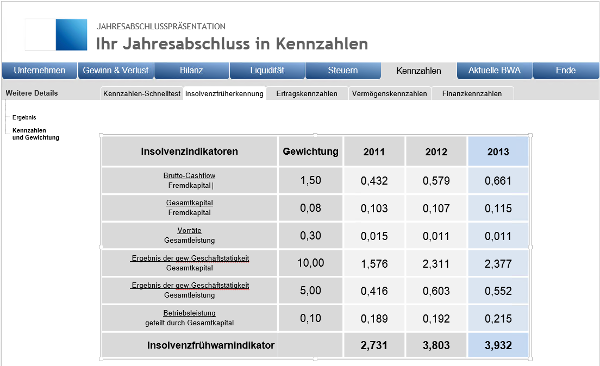Click the Gesamtkapital / Fremdkapital row label
The image size is (600, 366).
(189, 208)
